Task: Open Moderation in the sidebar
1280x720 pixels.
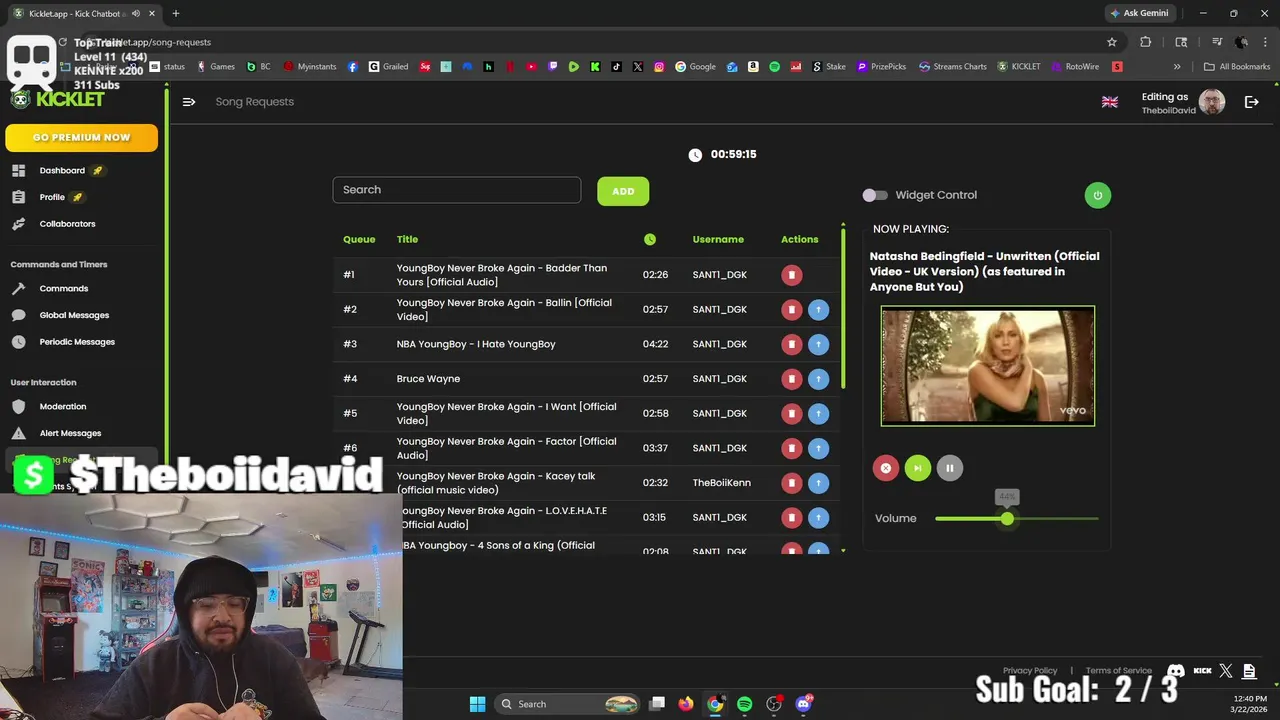Action: pos(62,406)
